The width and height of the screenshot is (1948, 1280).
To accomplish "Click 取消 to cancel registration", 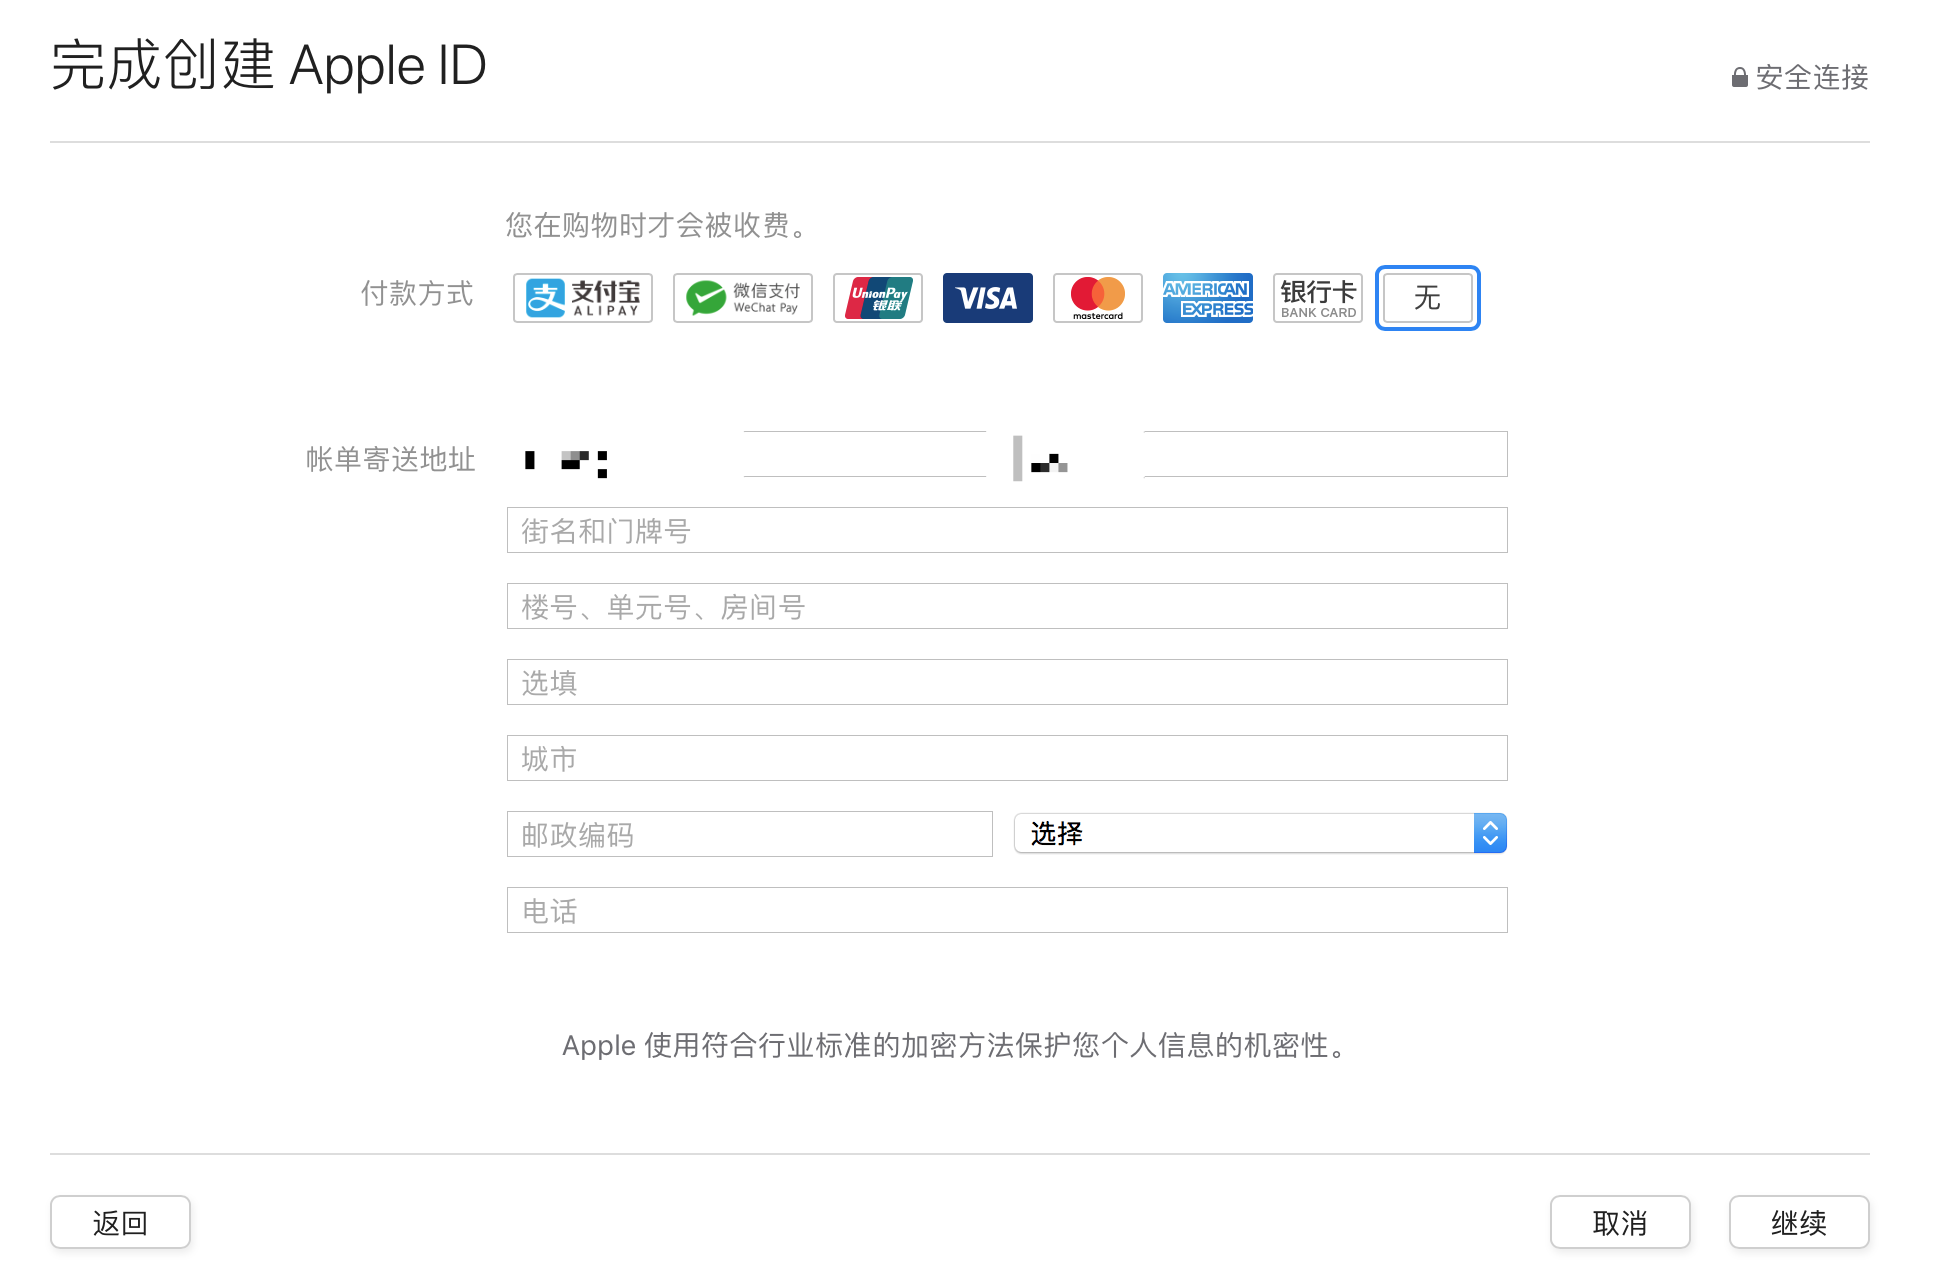I will [x=1620, y=1221].
